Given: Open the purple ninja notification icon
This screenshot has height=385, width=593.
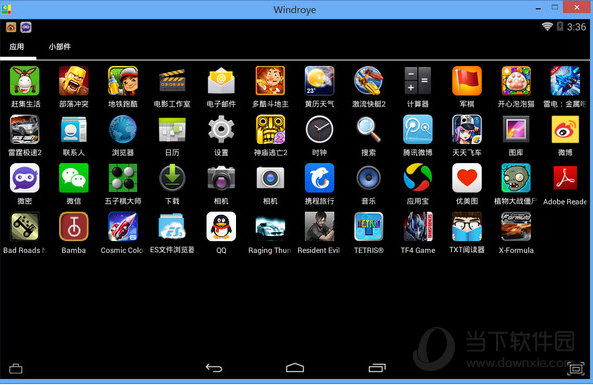Looking at the screenshot, I should click(x=26, y=27).
